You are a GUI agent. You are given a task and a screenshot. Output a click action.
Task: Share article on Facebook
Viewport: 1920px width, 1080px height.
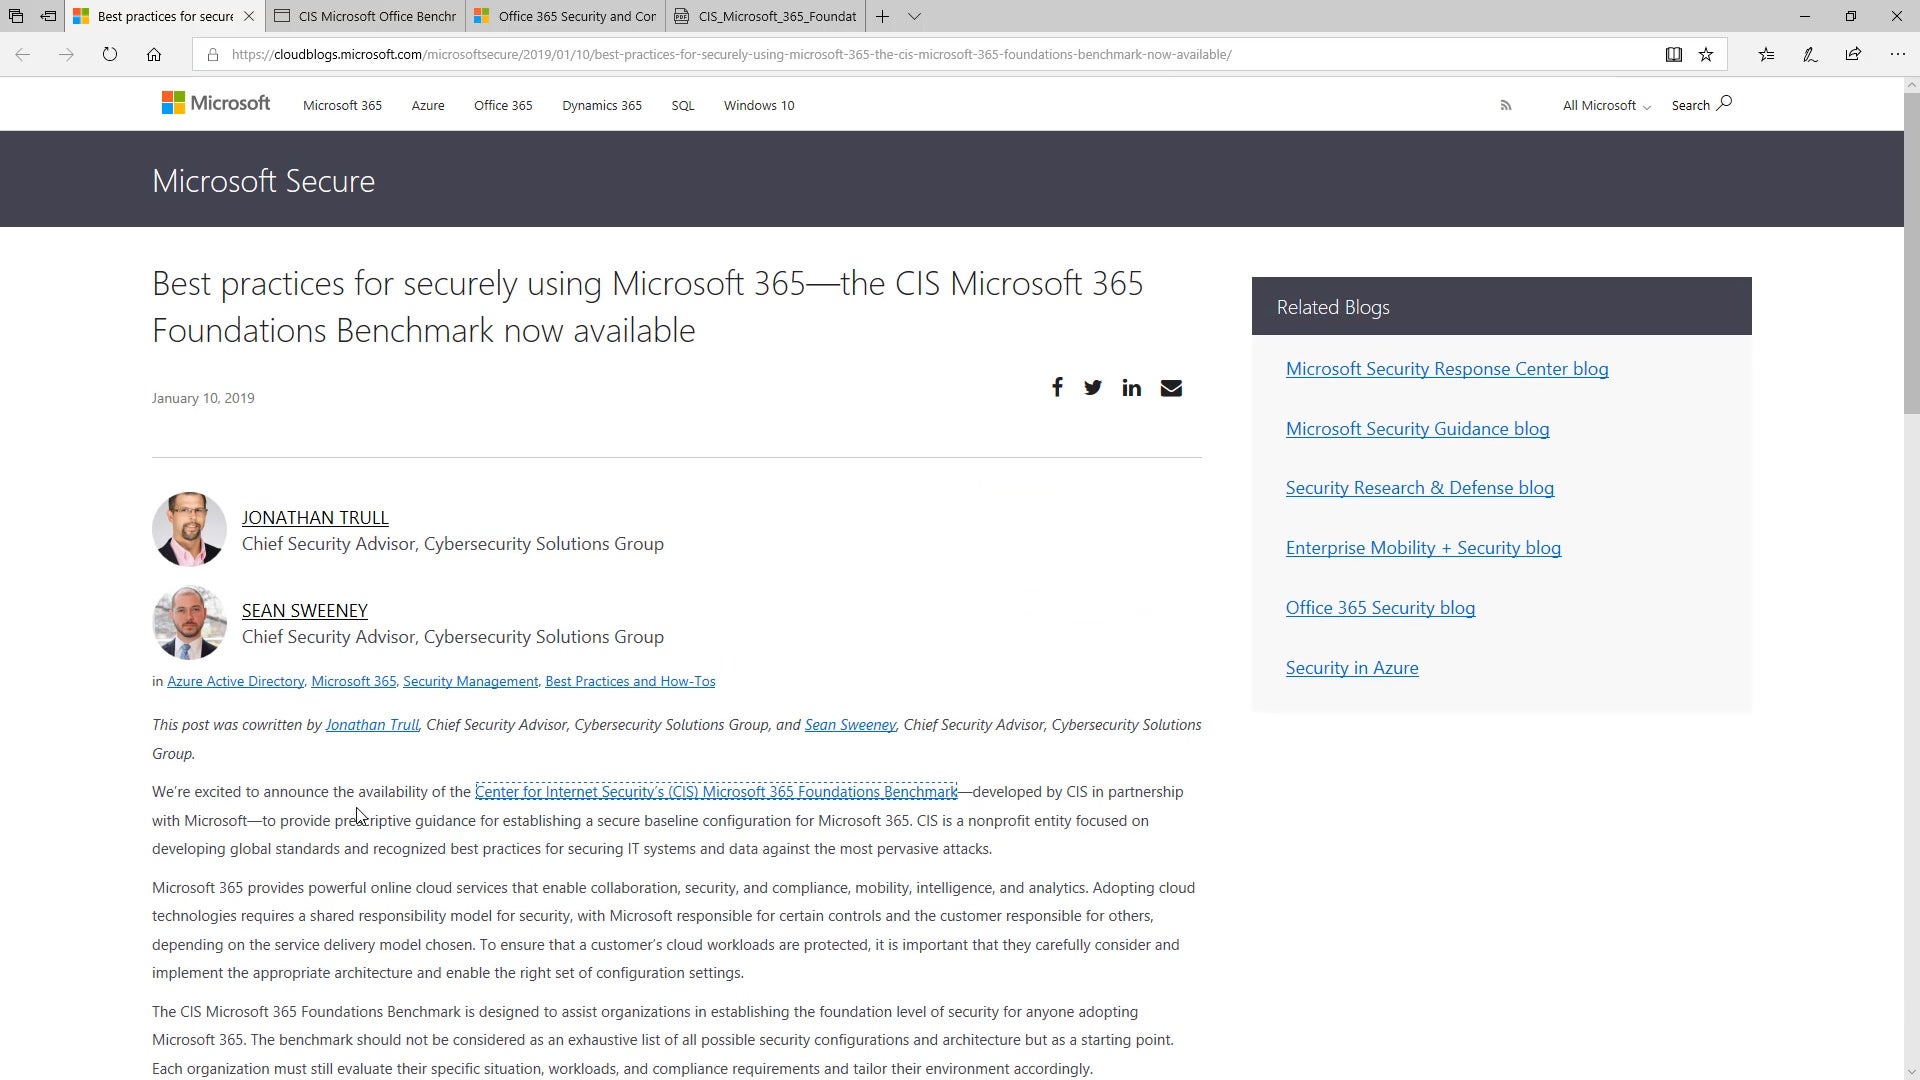coord(1057,387)
